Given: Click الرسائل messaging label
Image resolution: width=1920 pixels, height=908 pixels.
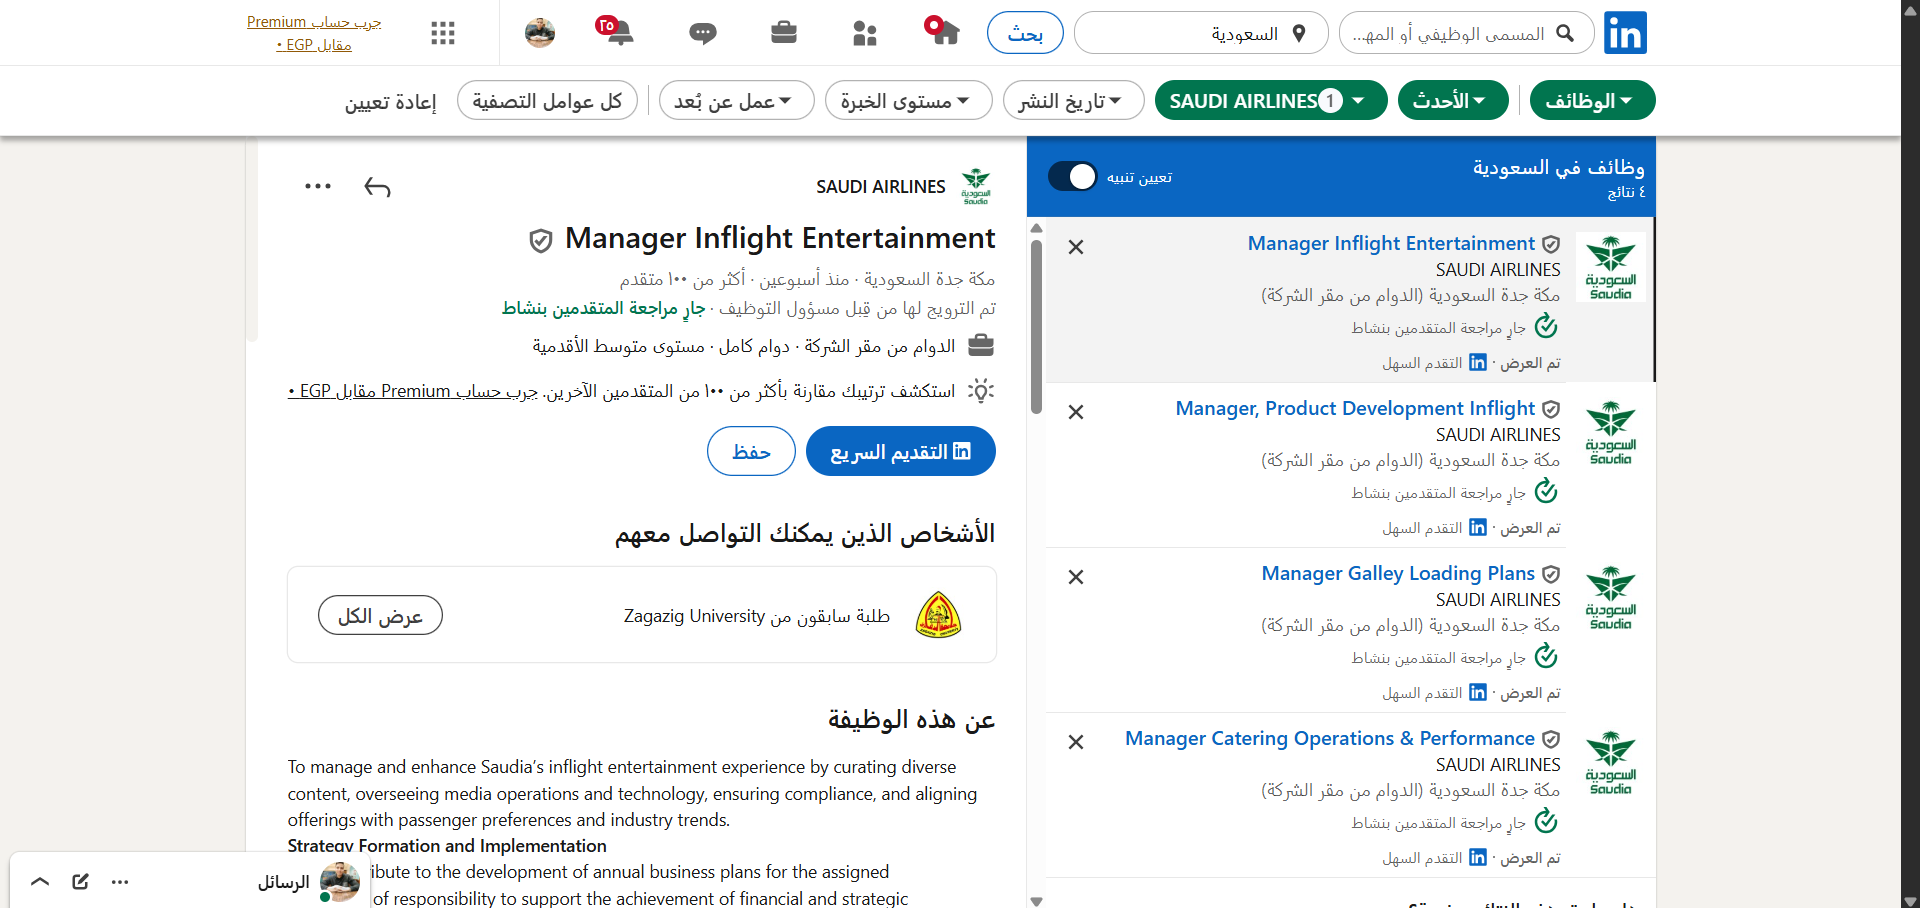Looking at the screenshot, I should pyautogui.click(x=284, y=882).
